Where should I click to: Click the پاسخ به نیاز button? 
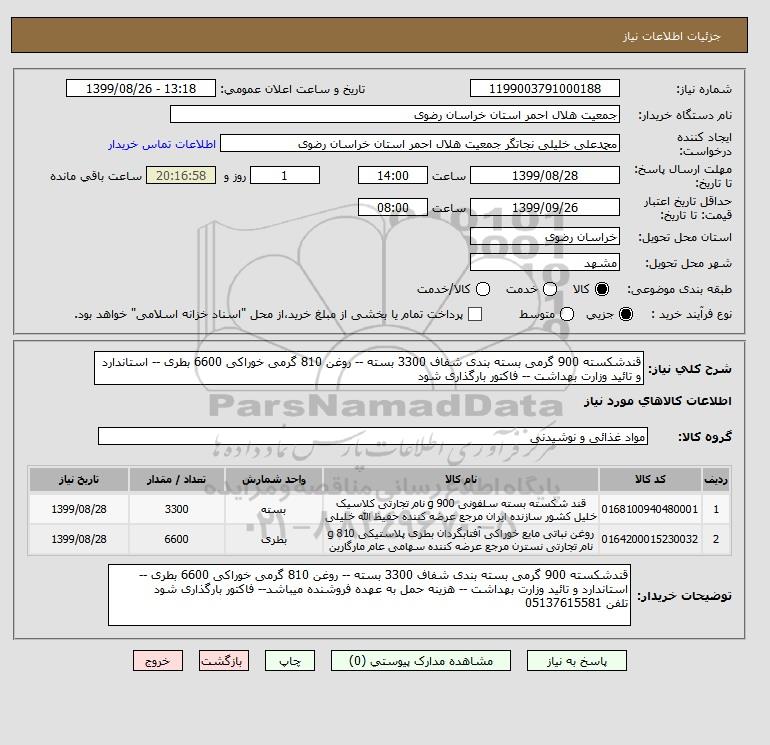click(x=577, y=661)
